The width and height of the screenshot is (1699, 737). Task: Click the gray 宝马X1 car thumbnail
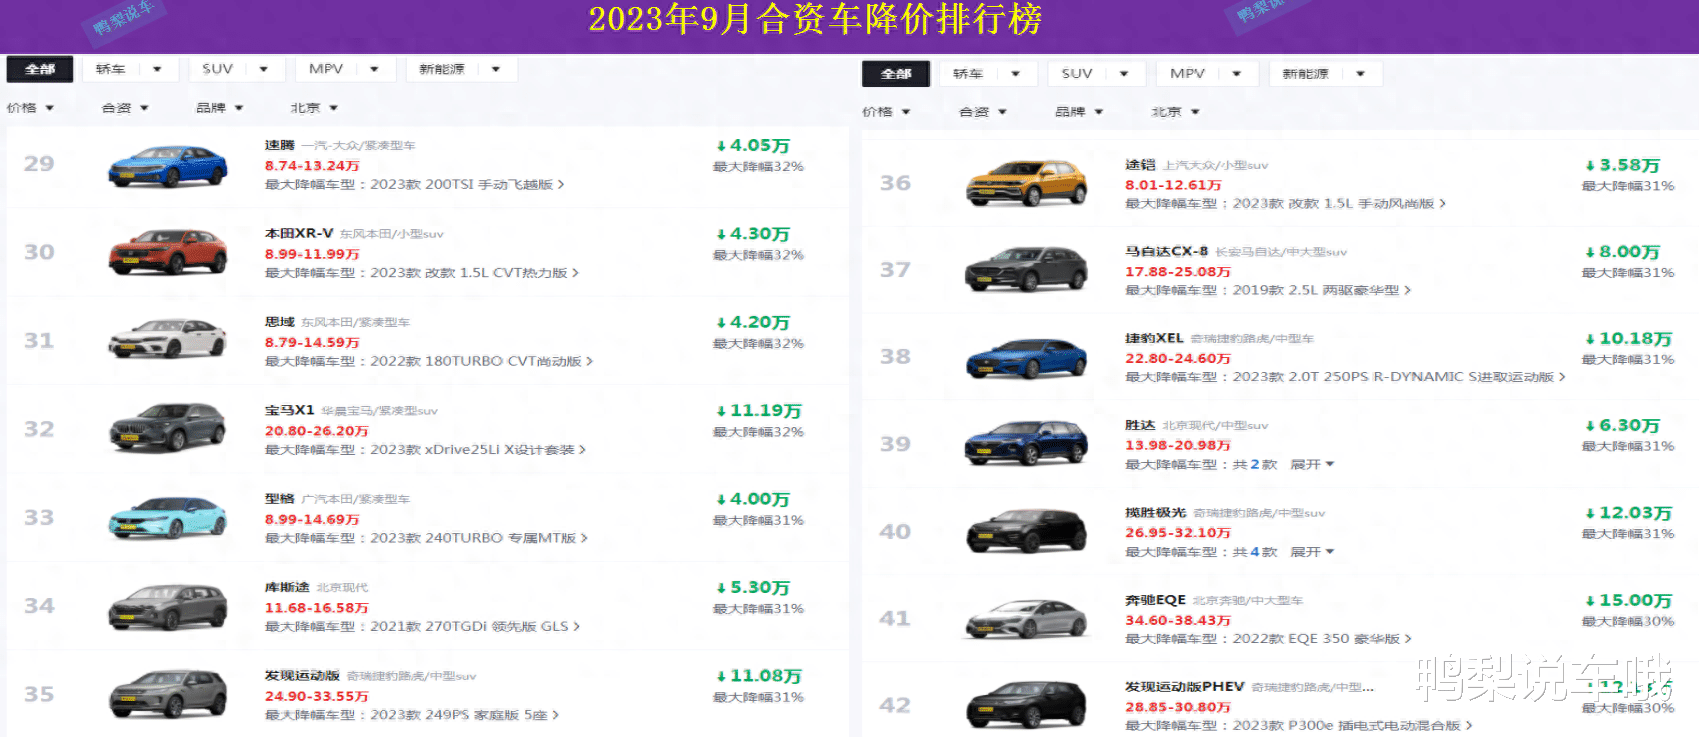(167, 428)
